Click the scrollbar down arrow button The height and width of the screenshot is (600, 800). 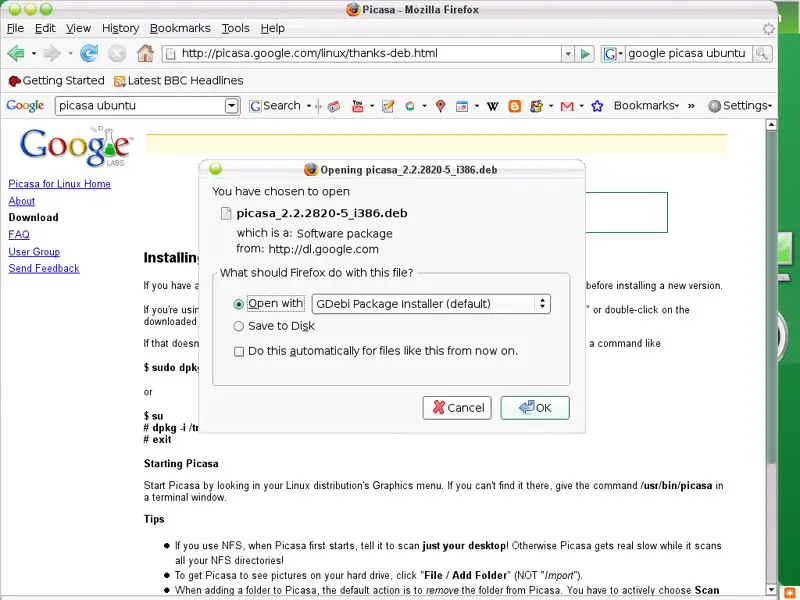pos(771,590)
